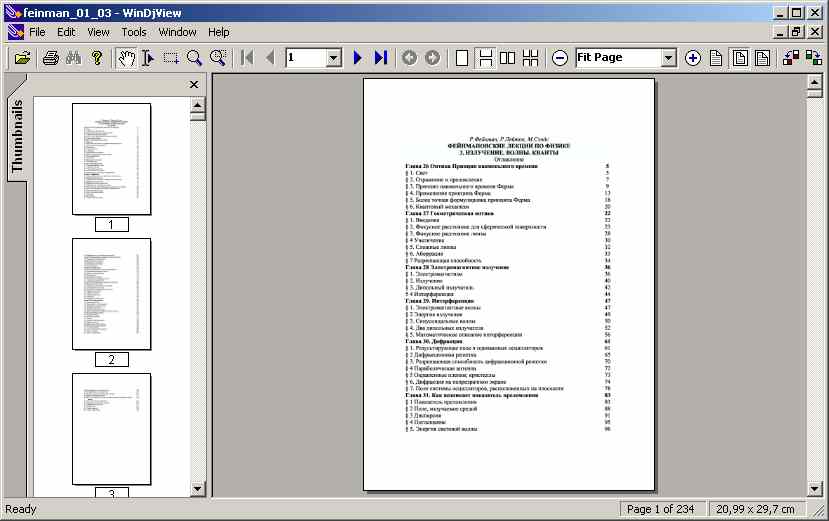Rotate the page left
Image resolution: width=829 pixels, height=521 pixels.
(791, 58)
